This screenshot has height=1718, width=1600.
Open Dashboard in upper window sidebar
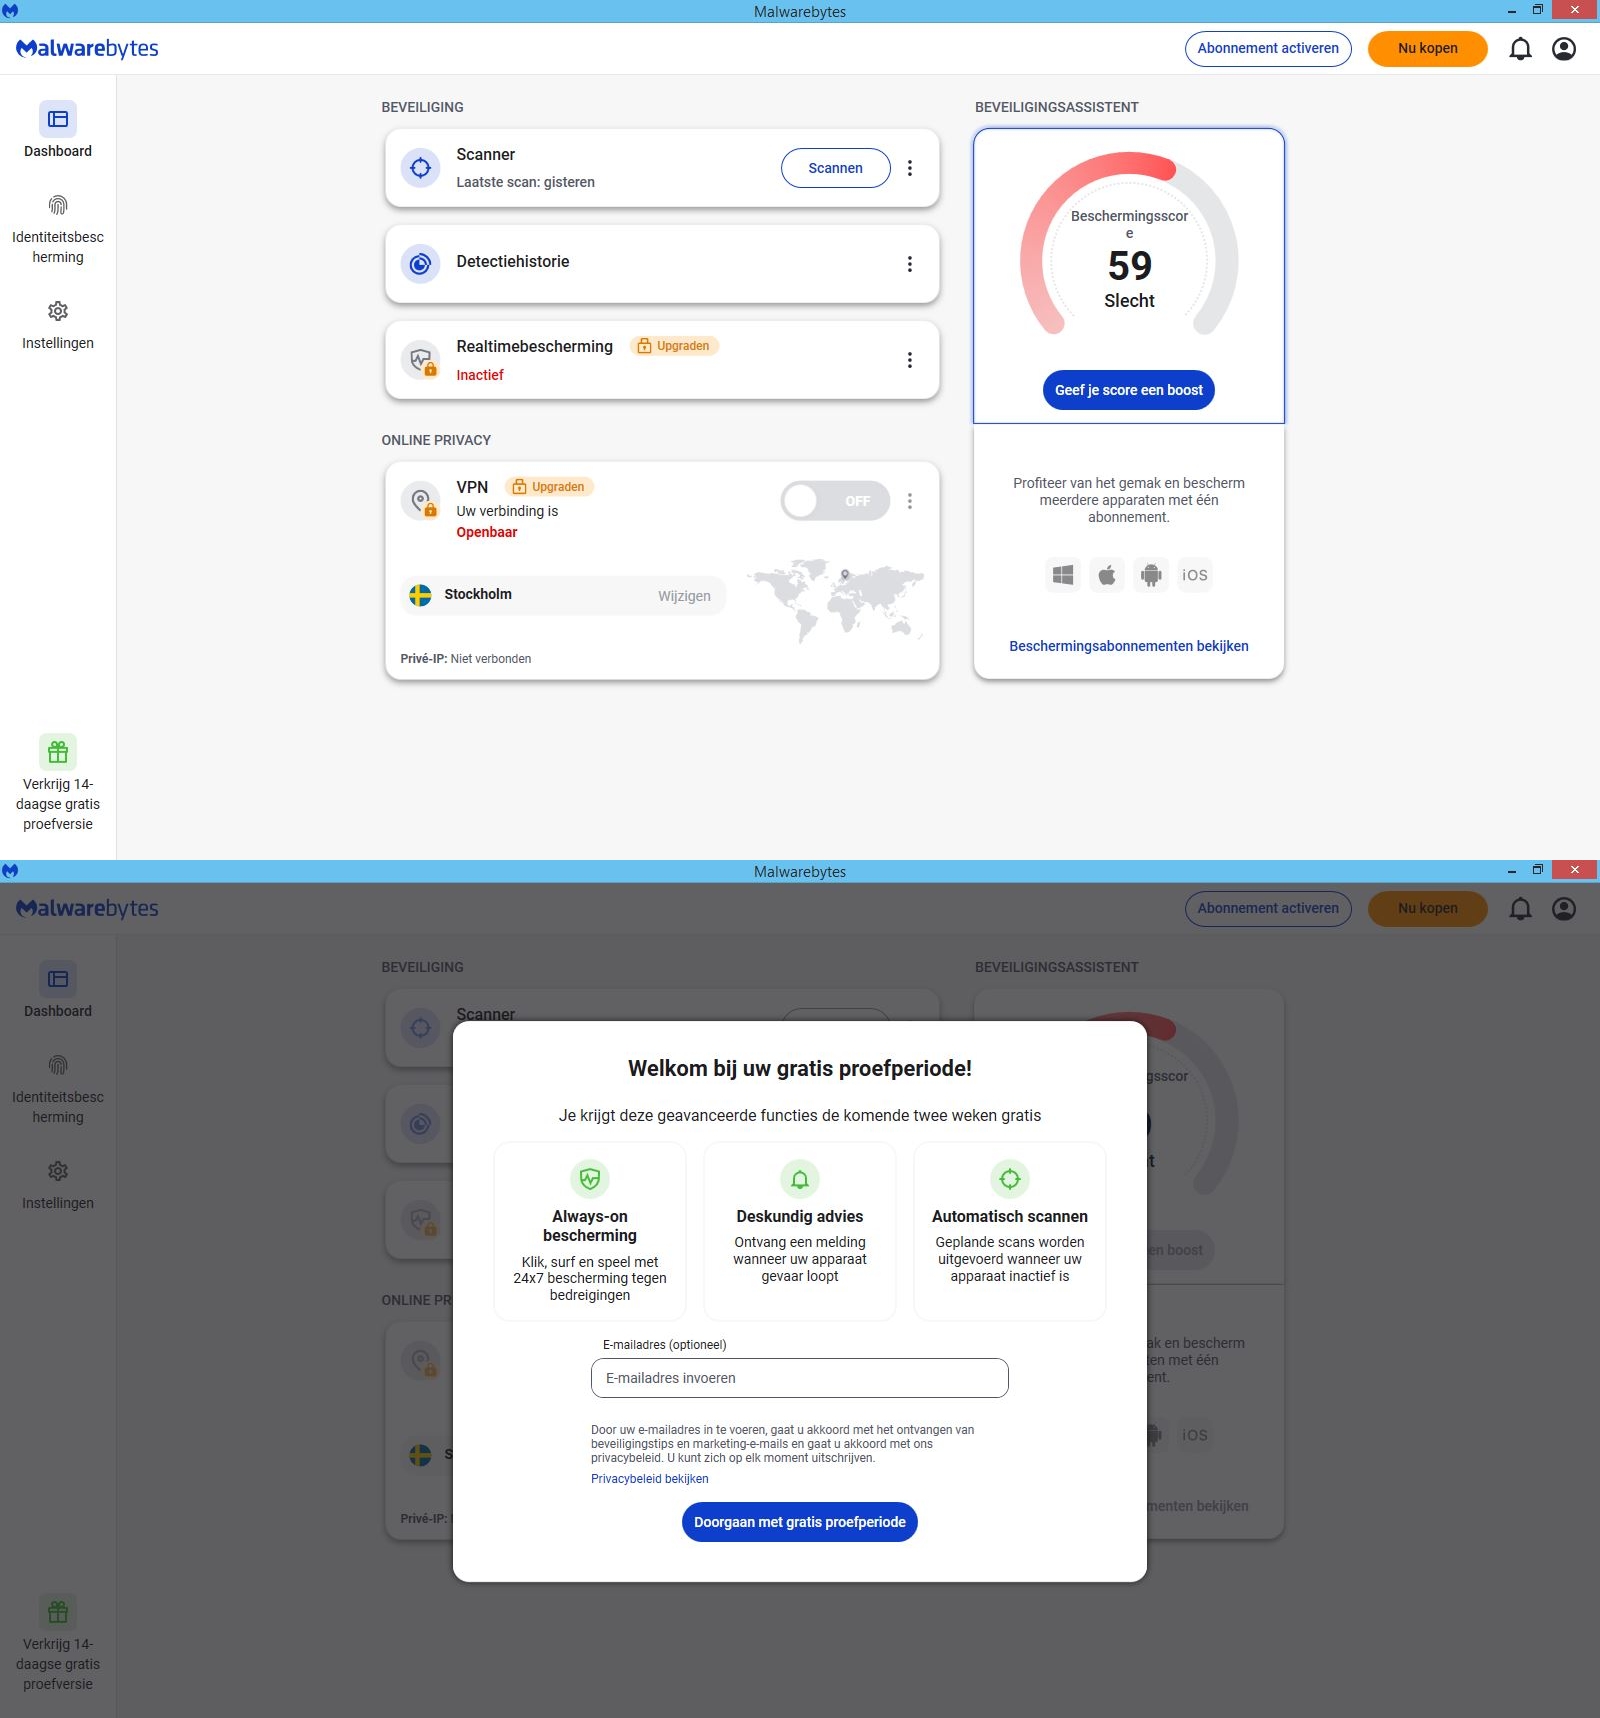coord(58,130)
